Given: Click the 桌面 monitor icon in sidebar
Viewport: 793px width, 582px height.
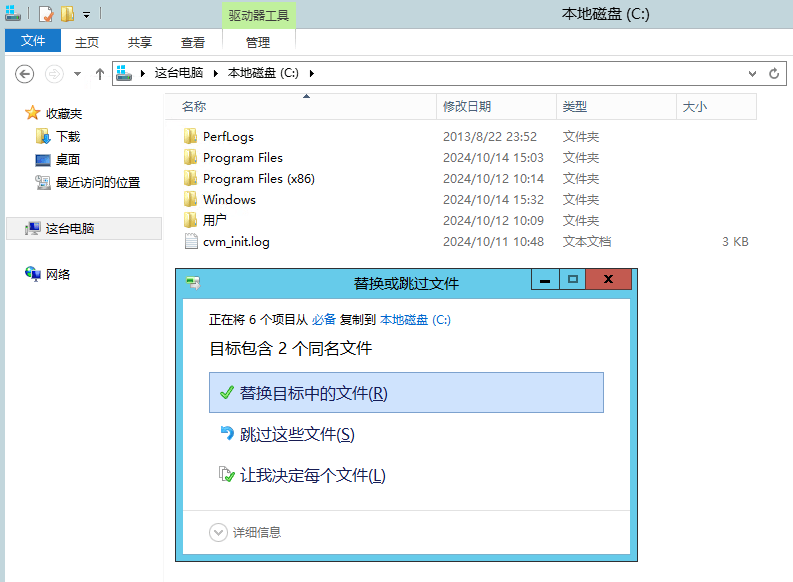Looking at the screenshot, I should tap(43, 160).
